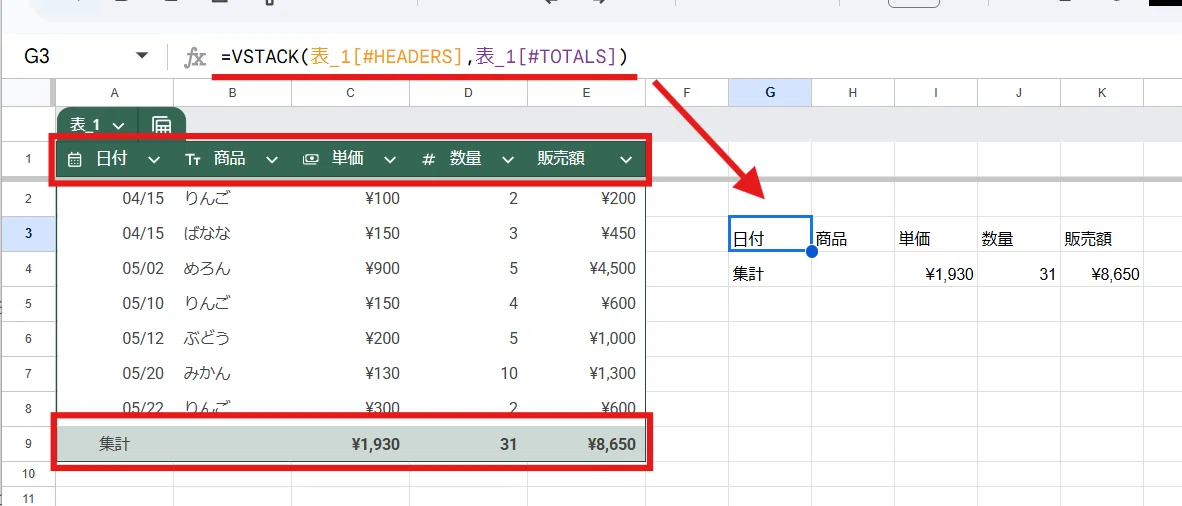This screenshot has width=1182, height=506.
Task: Click cell G3 containing 日付
Action: pos(770,234)
